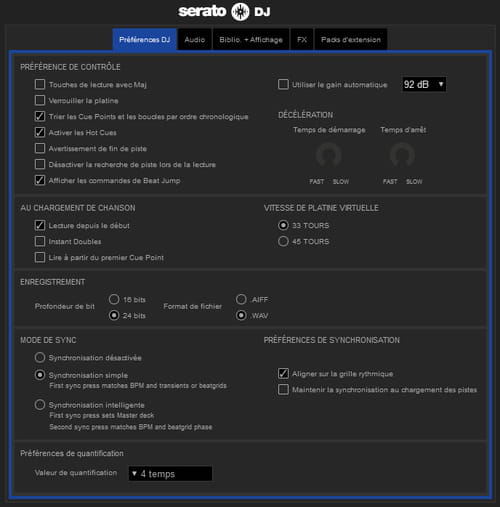Click the Profondeur de bit label
This screenshot has height=507, width=500.
click(65, 307)
